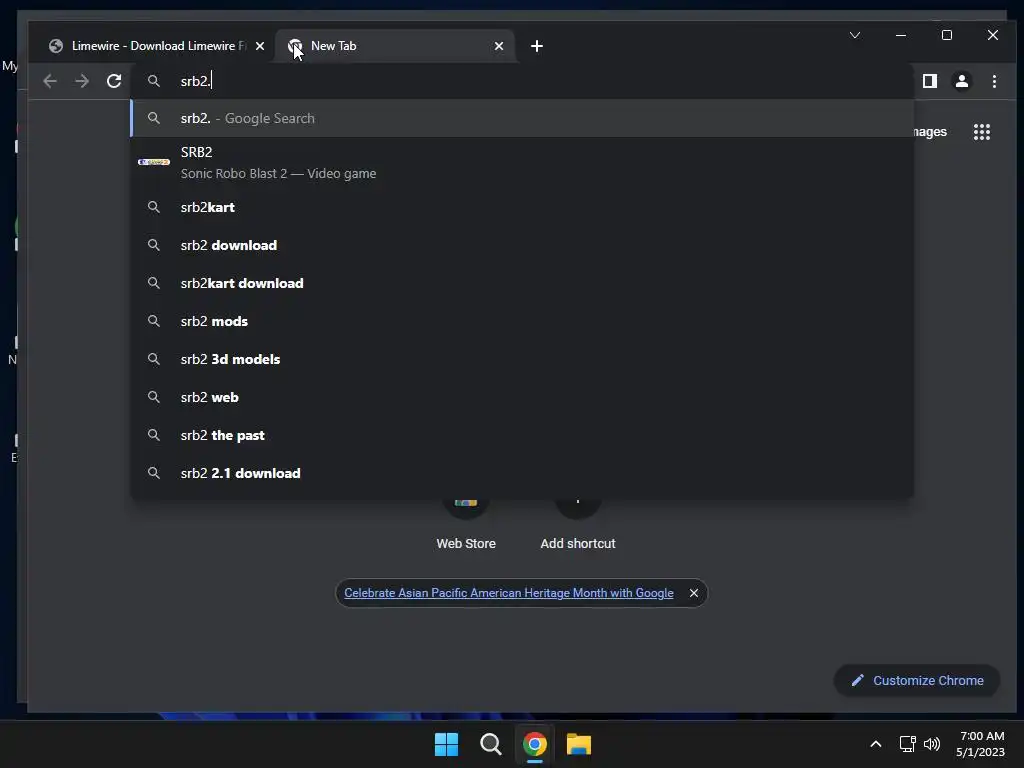1024x768 pixels.
Task: Reload the page with the refresh icon
Action: pos(114,81)
